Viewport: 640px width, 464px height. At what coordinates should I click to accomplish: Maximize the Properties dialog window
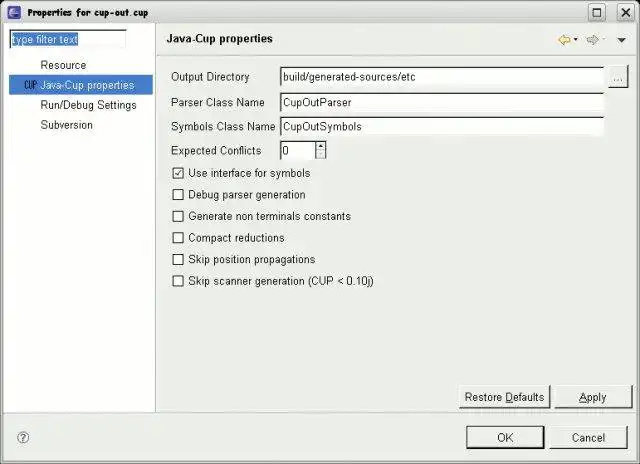[597, 13]
